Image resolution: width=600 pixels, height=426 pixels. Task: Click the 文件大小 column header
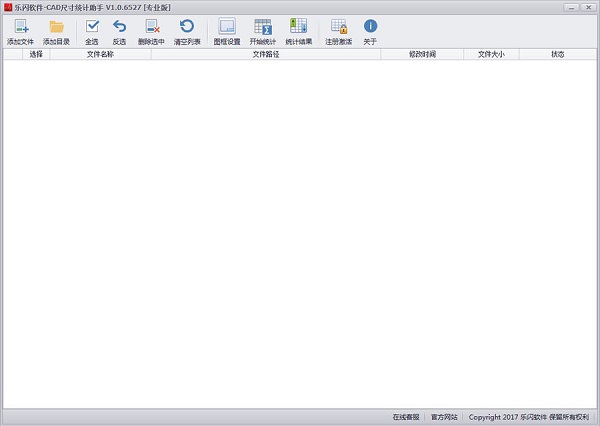(491, 54)
